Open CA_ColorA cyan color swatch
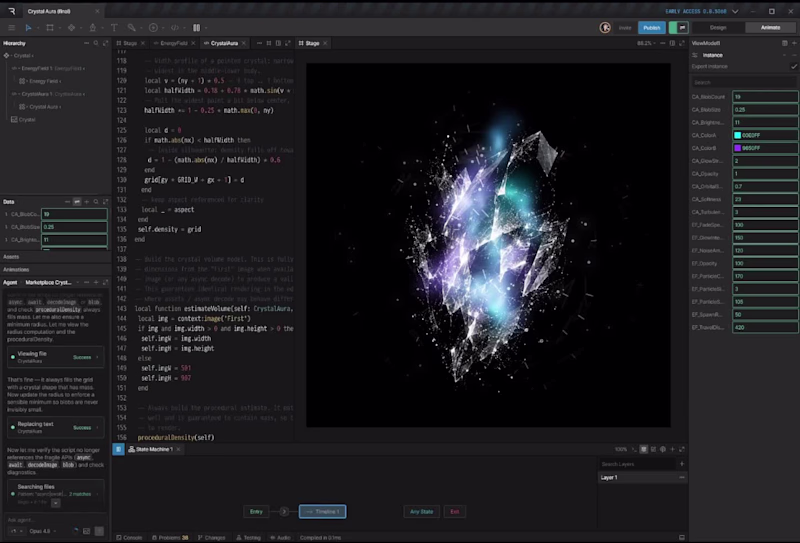The image size is (800, 543). [737, 135]
